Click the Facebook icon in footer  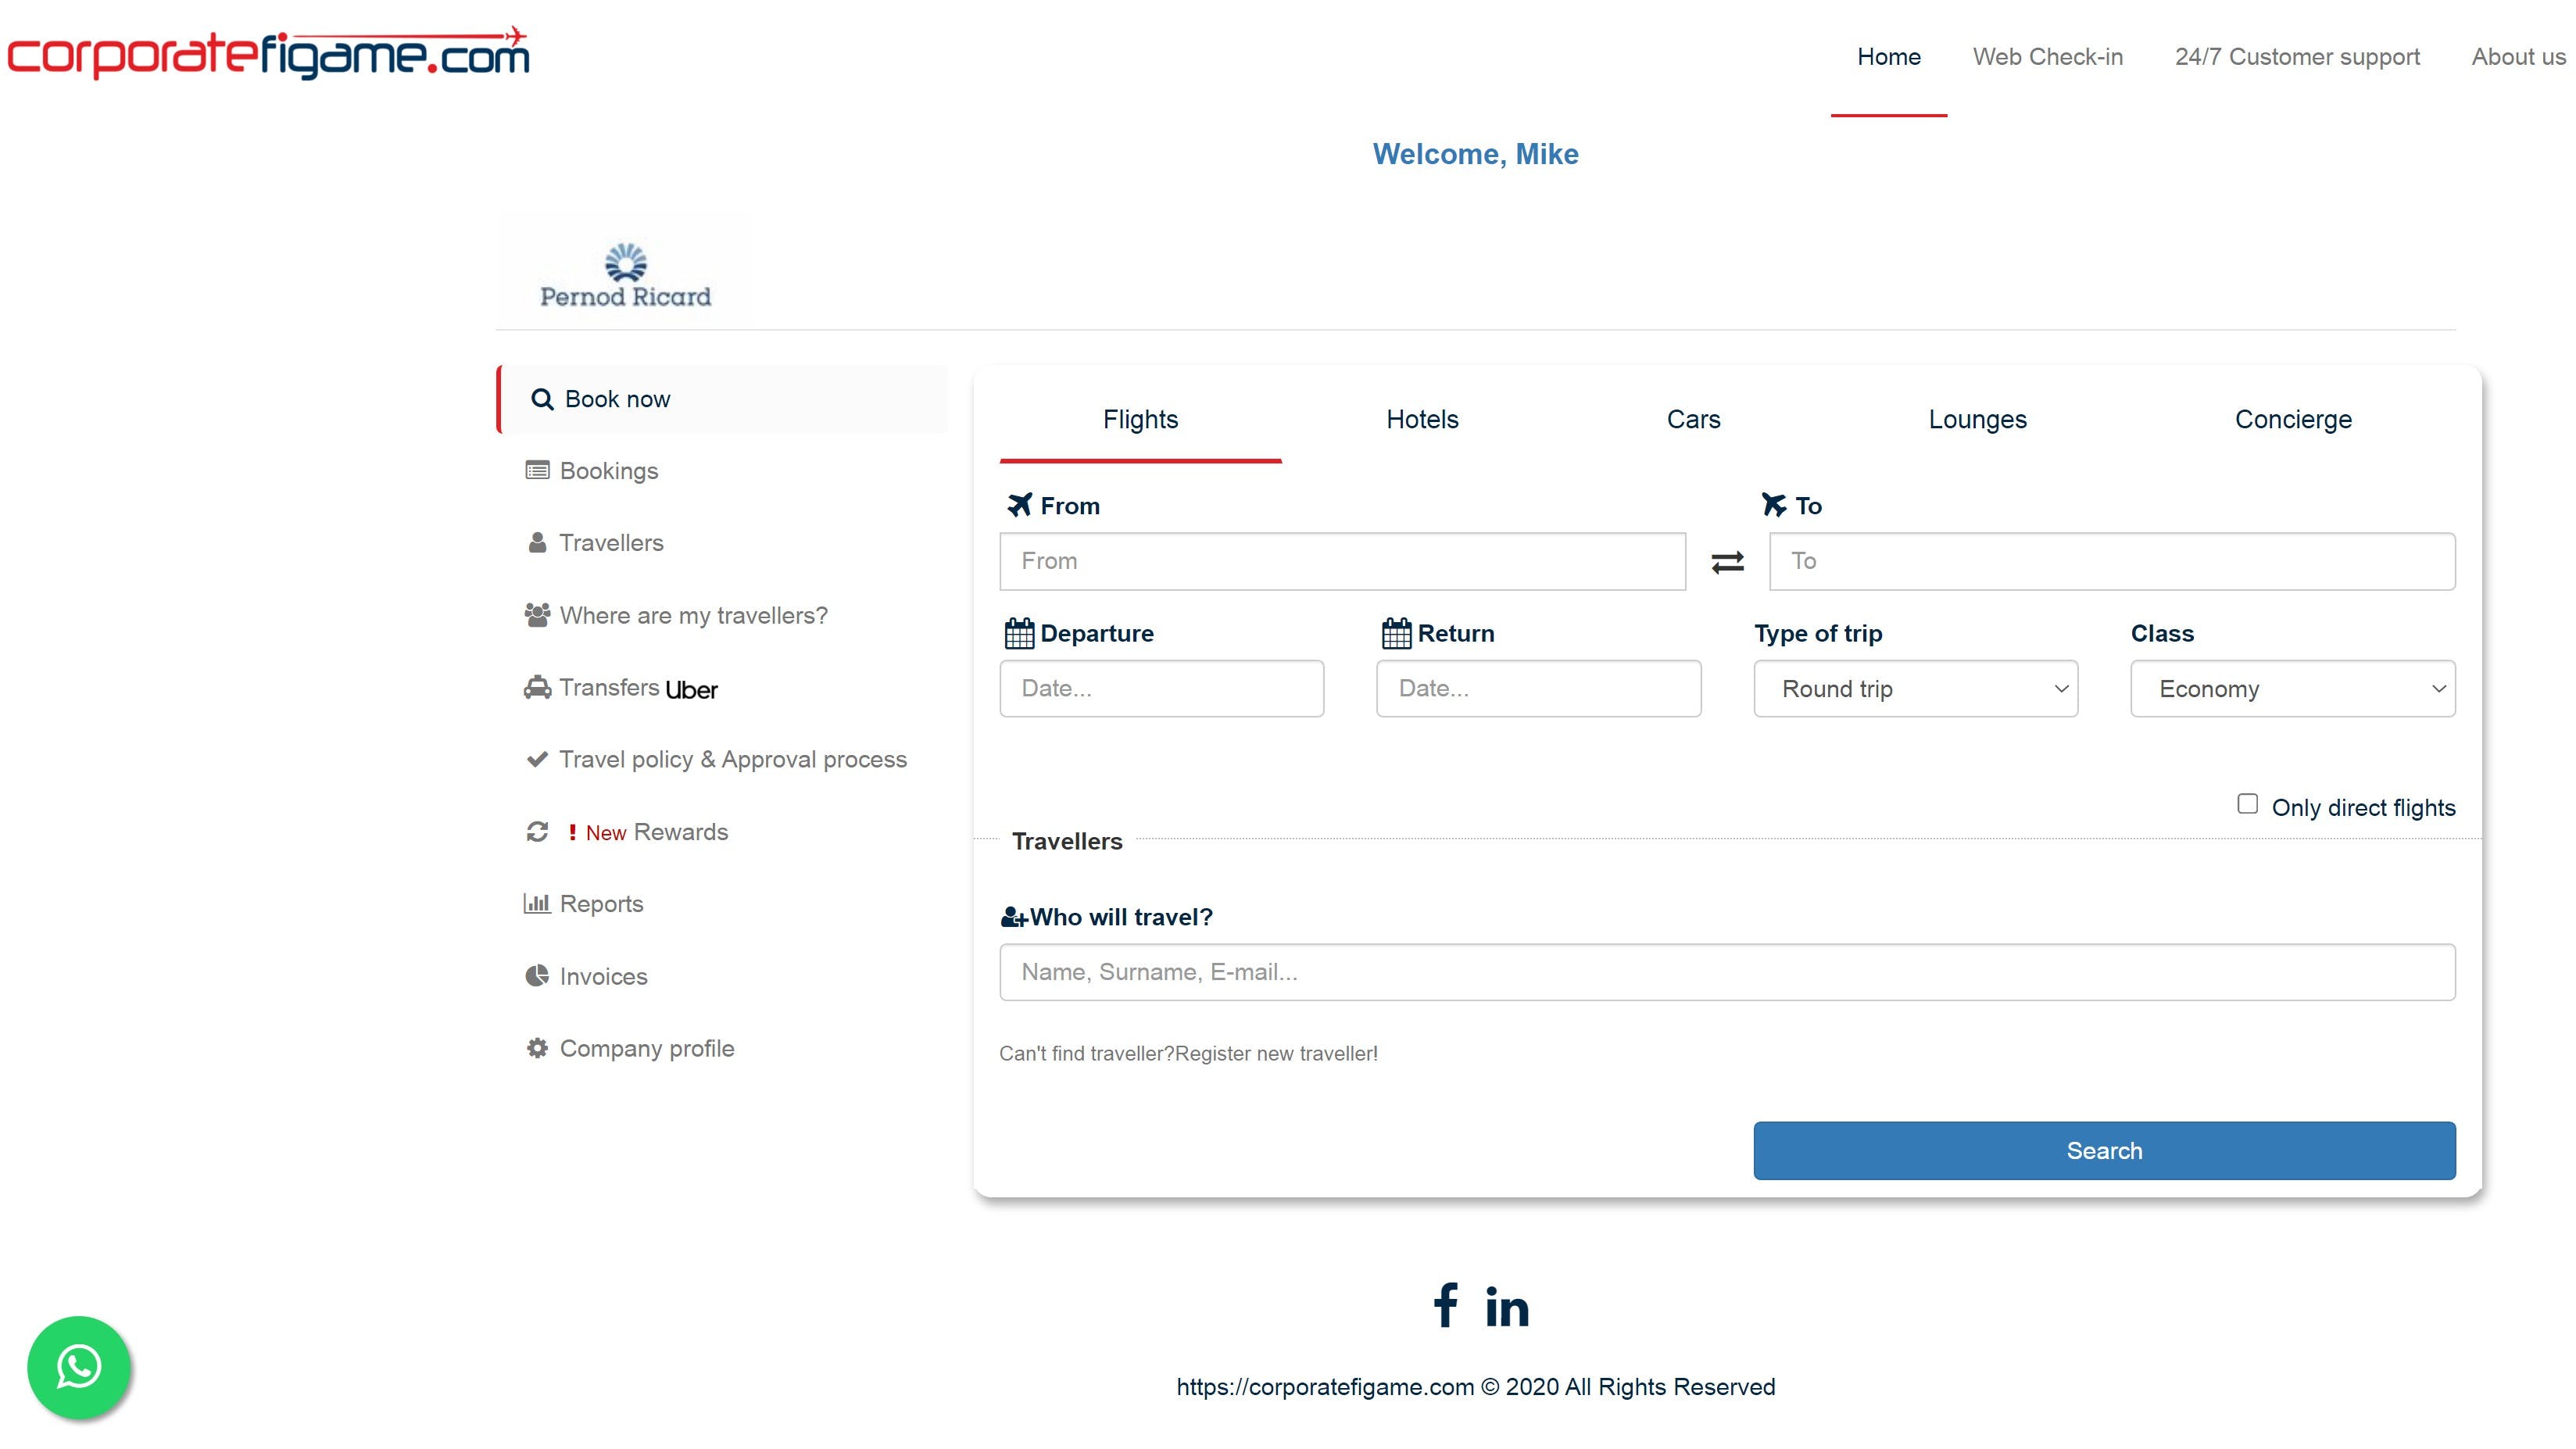coord(1445,1305)
